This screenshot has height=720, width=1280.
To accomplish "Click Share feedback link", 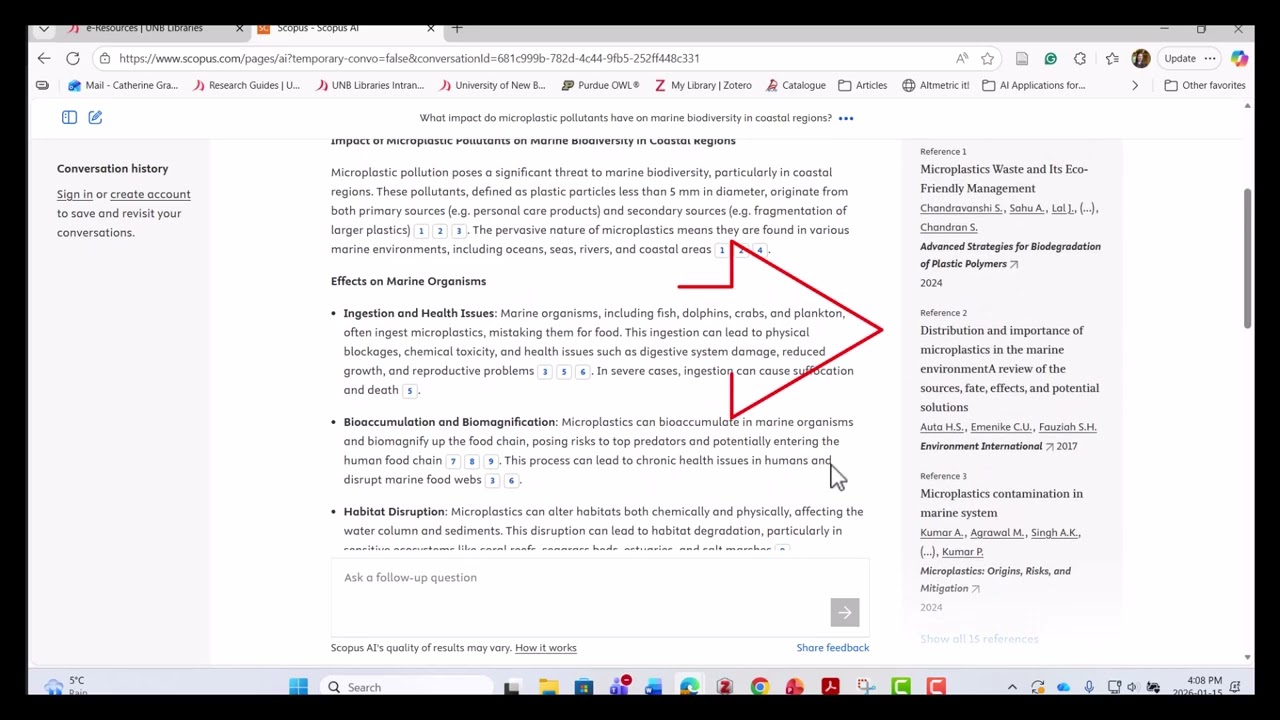I will click(833, 648).
